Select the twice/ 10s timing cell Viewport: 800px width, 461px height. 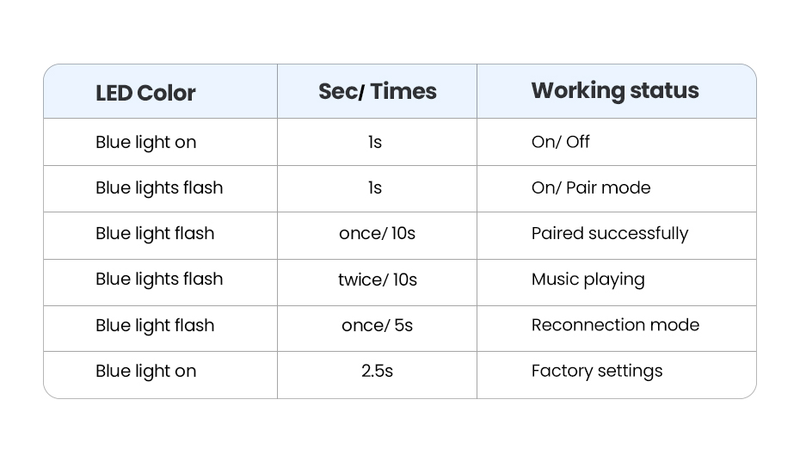pyautogui.click(x=376, y=280)
